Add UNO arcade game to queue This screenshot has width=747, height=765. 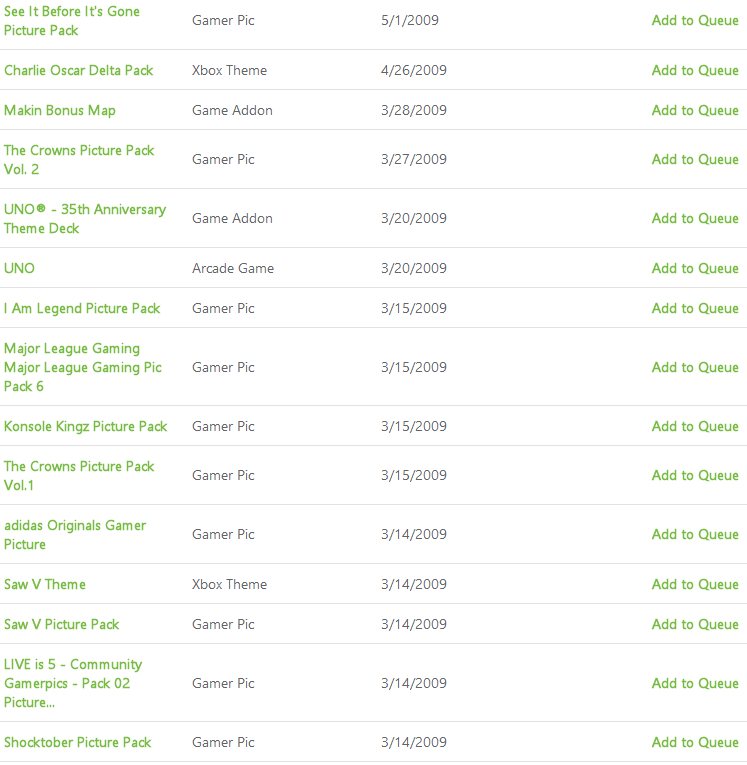tap(695, 268)
